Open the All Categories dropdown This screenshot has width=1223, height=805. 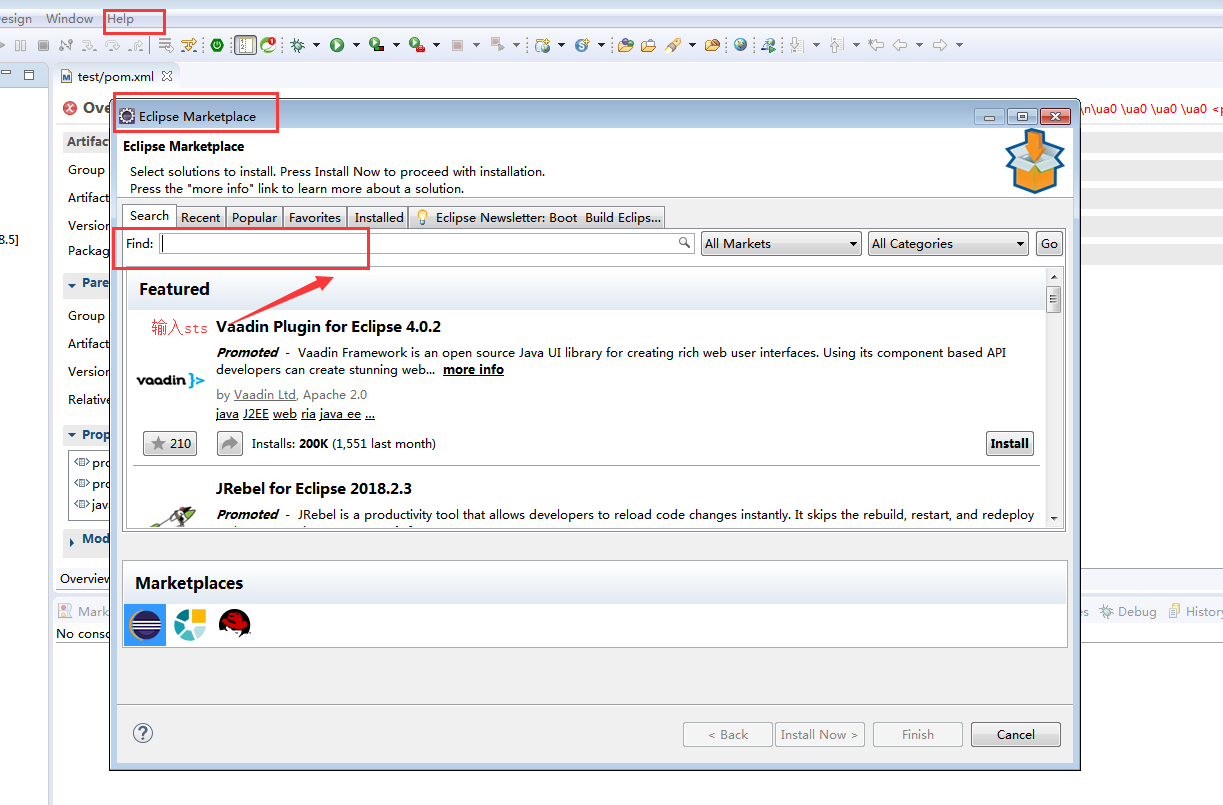[948, 243]
